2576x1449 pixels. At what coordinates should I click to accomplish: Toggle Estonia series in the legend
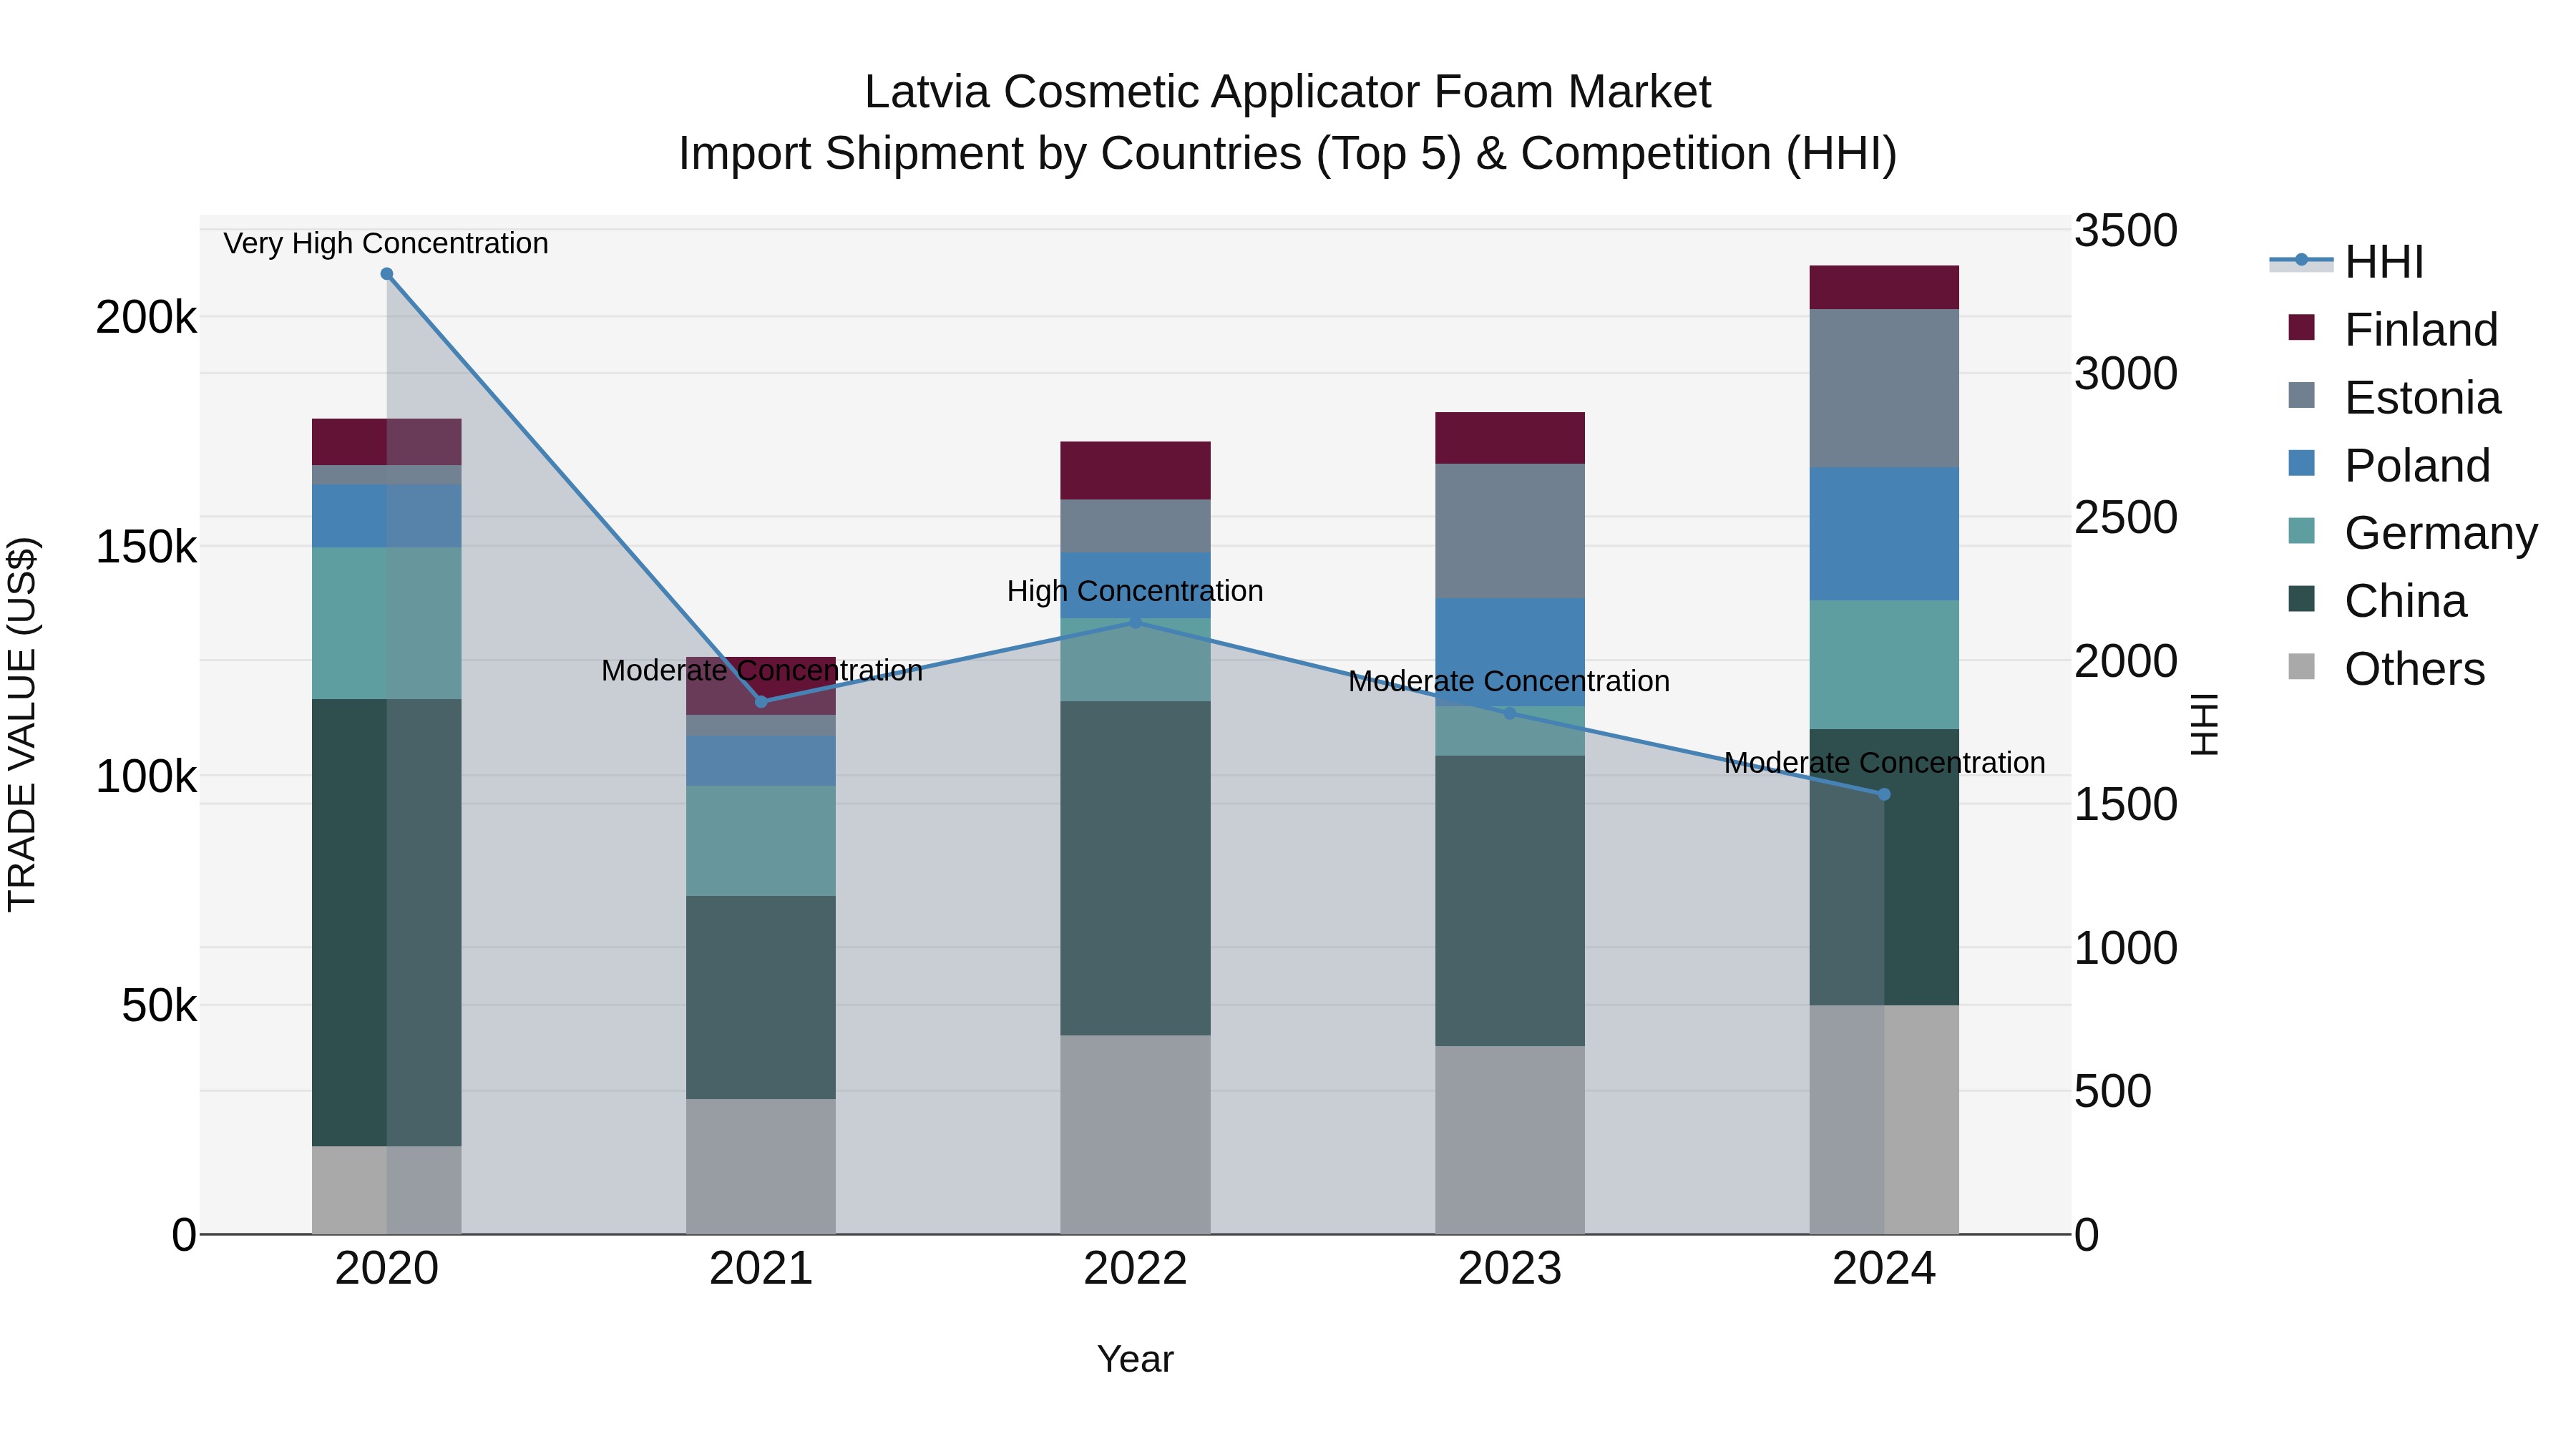pyautogui.click(x=2394, y=398)
